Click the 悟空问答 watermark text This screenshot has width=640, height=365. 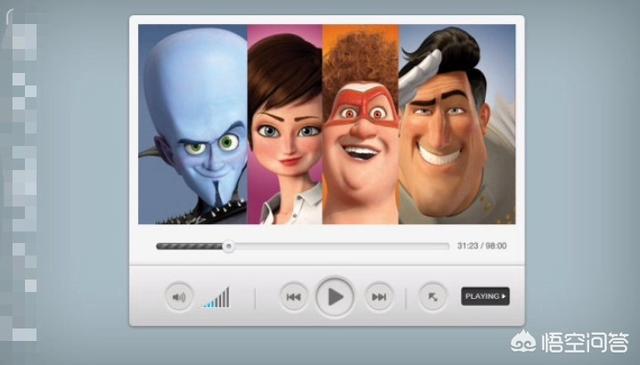click(585, 342)
